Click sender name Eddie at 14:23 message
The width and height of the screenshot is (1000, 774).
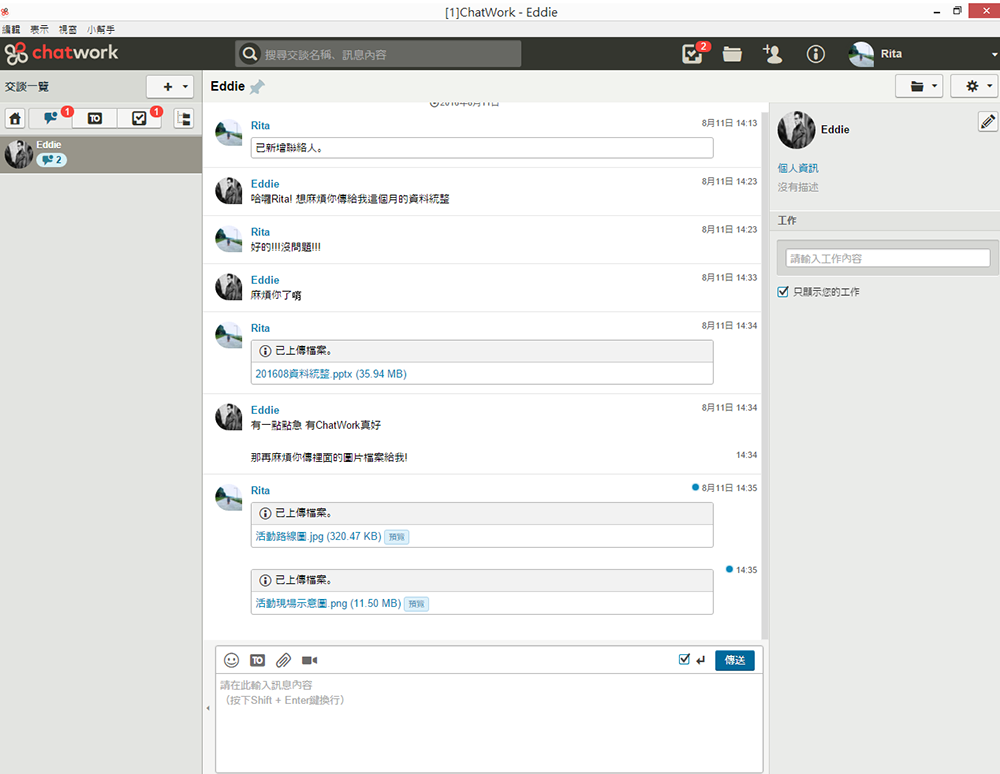coord(265,184)
